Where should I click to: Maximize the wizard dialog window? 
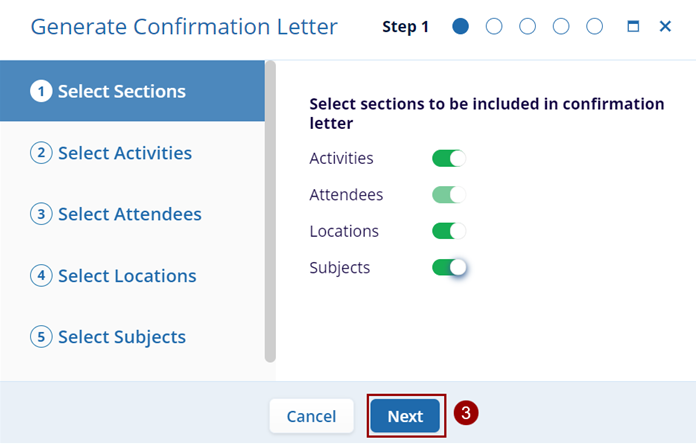633,27
